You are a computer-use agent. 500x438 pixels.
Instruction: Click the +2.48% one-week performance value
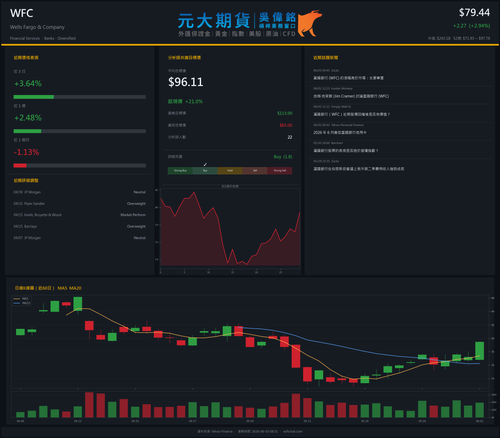click(28, 118)
